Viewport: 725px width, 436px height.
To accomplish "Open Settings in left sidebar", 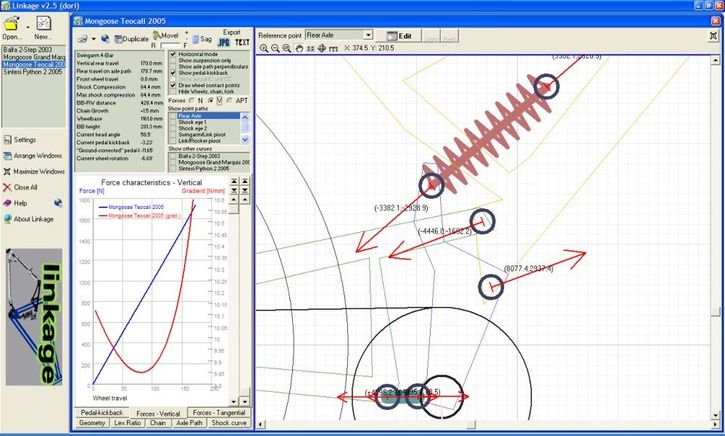I will [x=19, y=140].
